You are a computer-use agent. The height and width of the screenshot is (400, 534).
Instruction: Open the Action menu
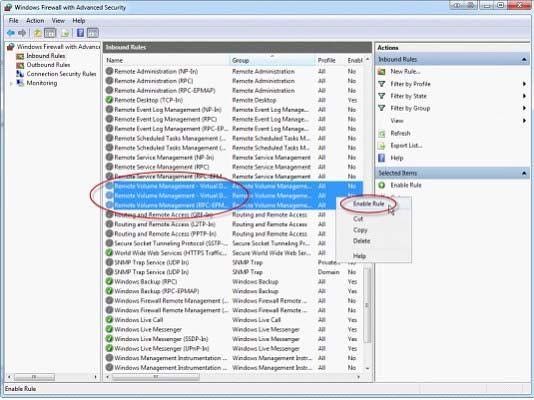click(35, 21)
